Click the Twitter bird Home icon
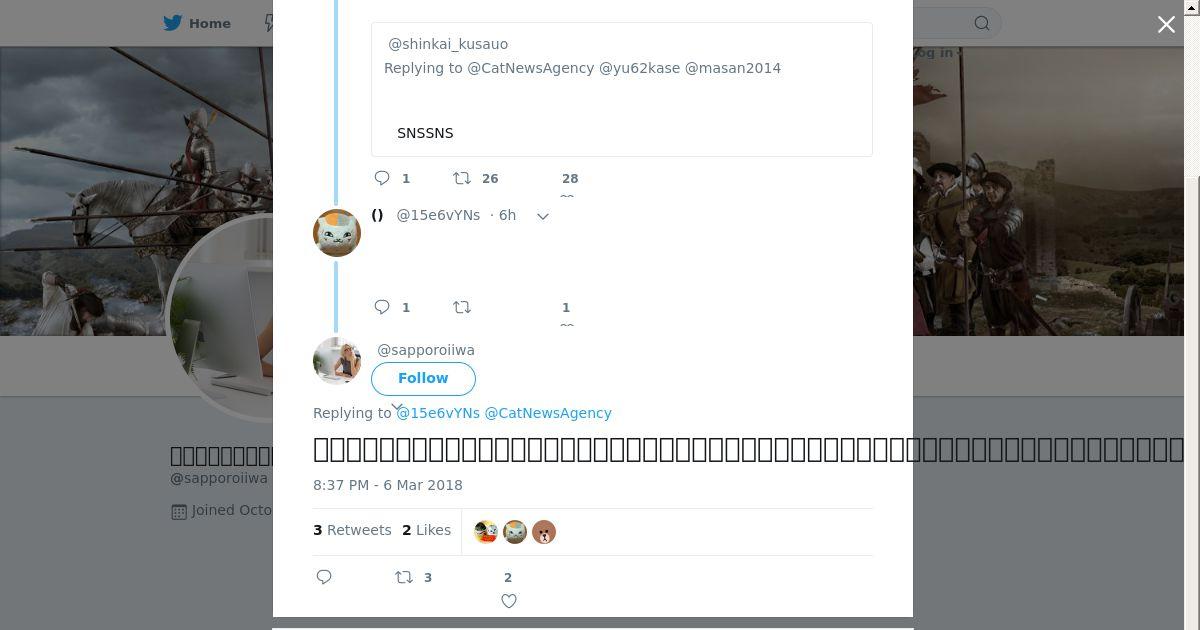 [173, 23]
